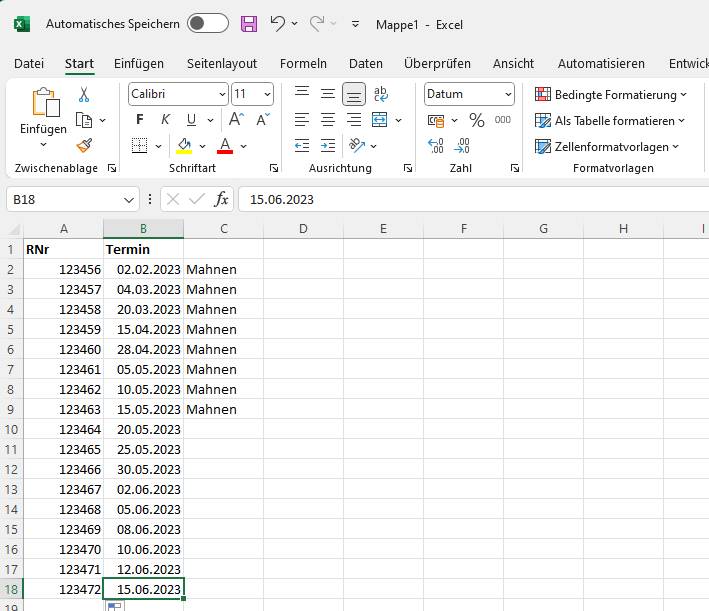Click the Cut scissors icon

pyautogui.click(x=84, y=94)
